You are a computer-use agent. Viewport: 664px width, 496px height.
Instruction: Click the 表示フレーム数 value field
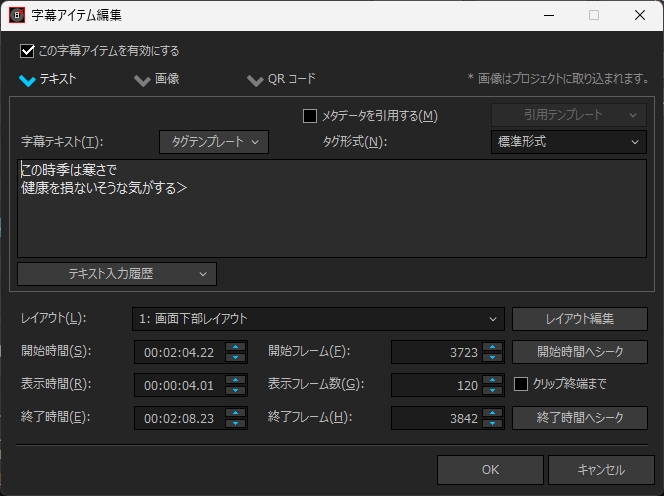[x=436, y=385]
